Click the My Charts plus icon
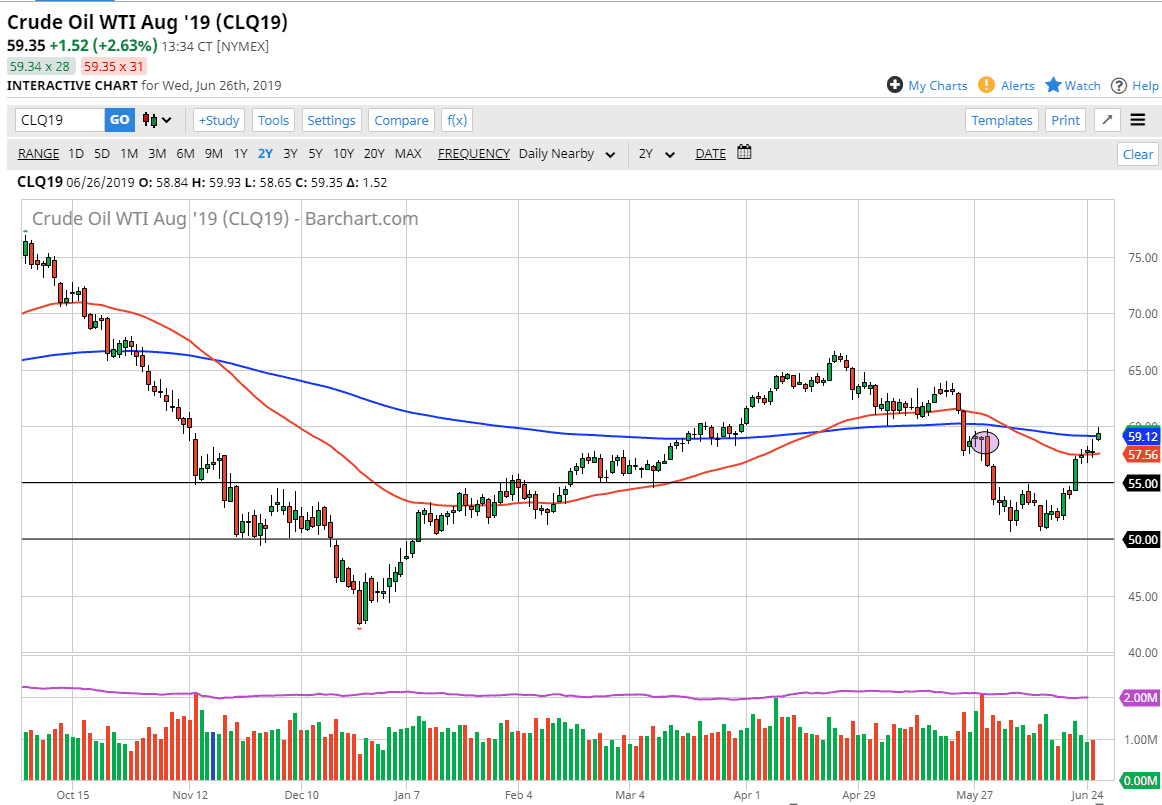 pos(894,85)
